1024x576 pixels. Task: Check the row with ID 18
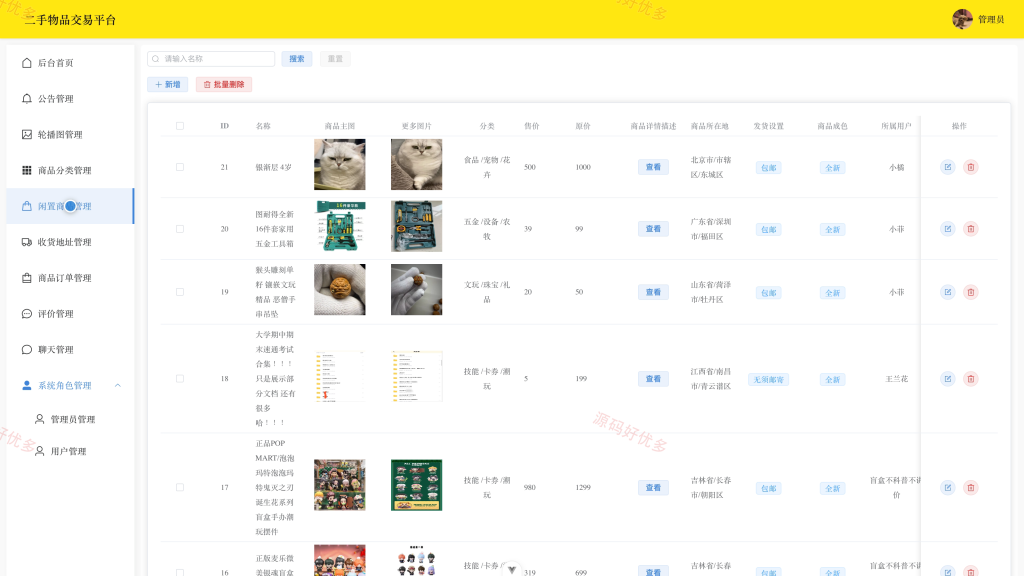point(180,379)
